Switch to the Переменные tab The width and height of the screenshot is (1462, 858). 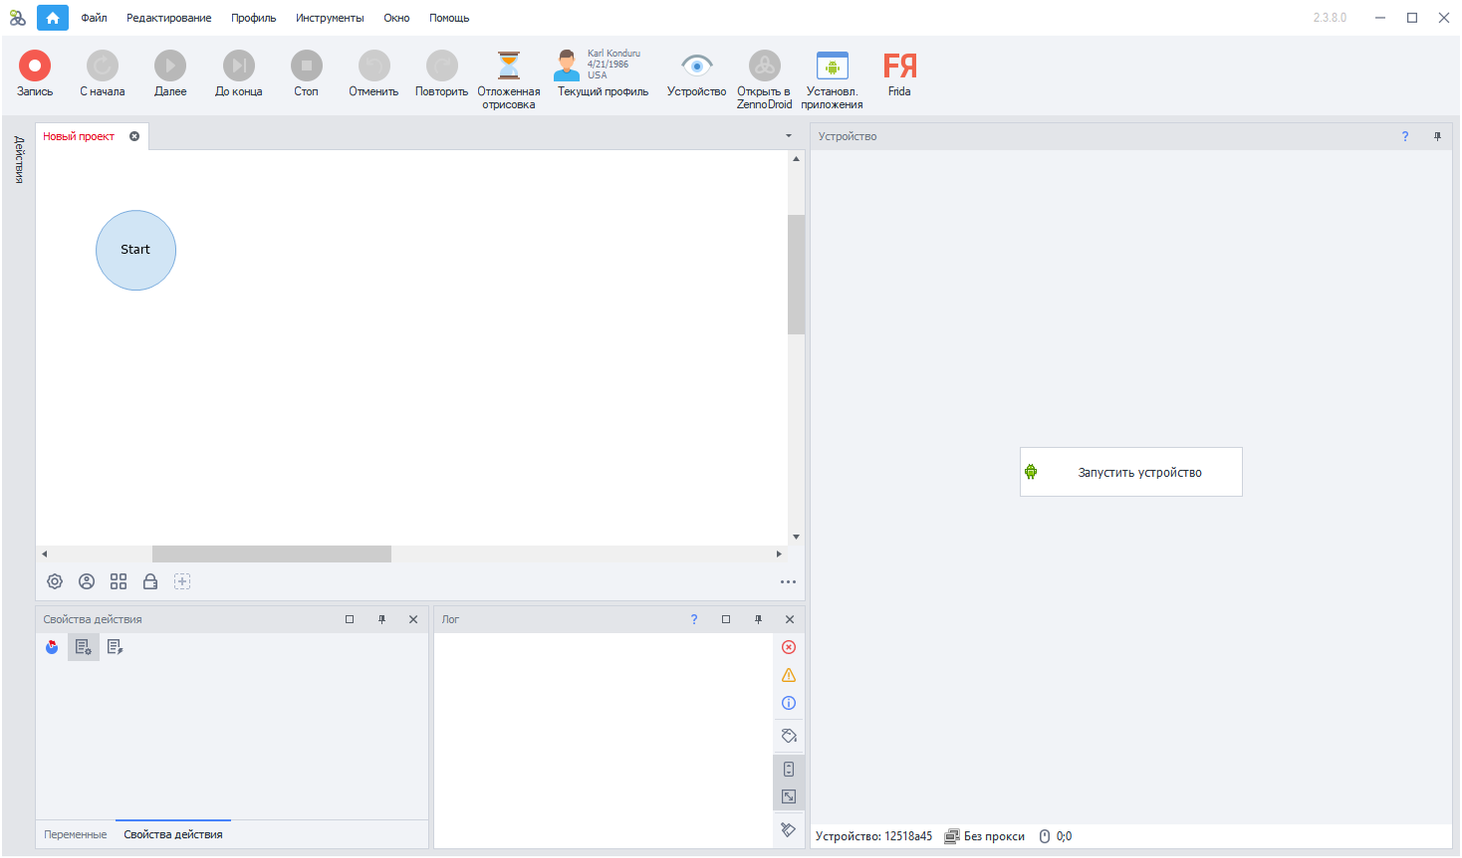[x=75, y=834]
